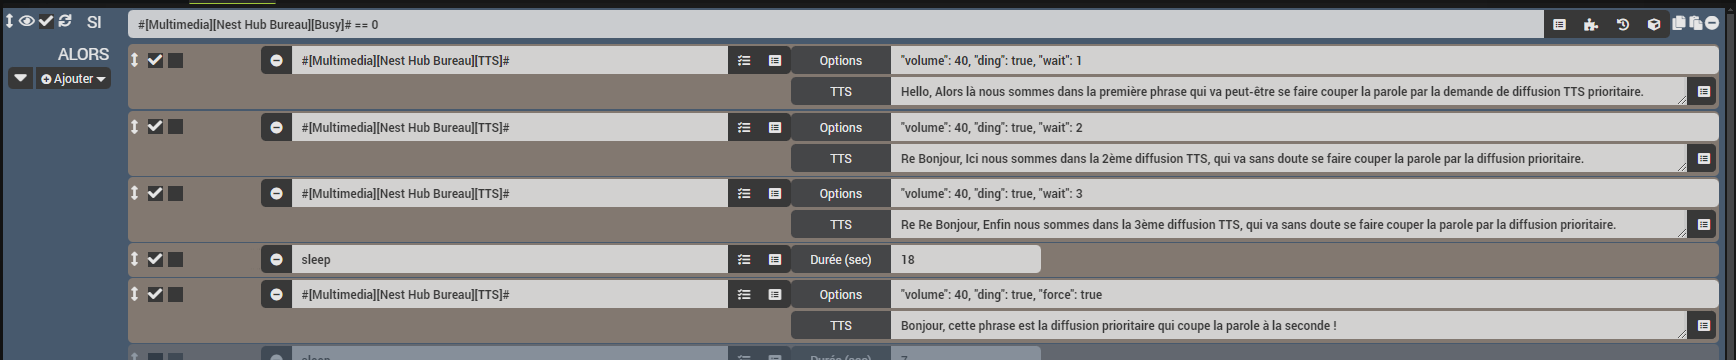
Task: Open command picker icon for wait 3 row
Action: point(775,194)
